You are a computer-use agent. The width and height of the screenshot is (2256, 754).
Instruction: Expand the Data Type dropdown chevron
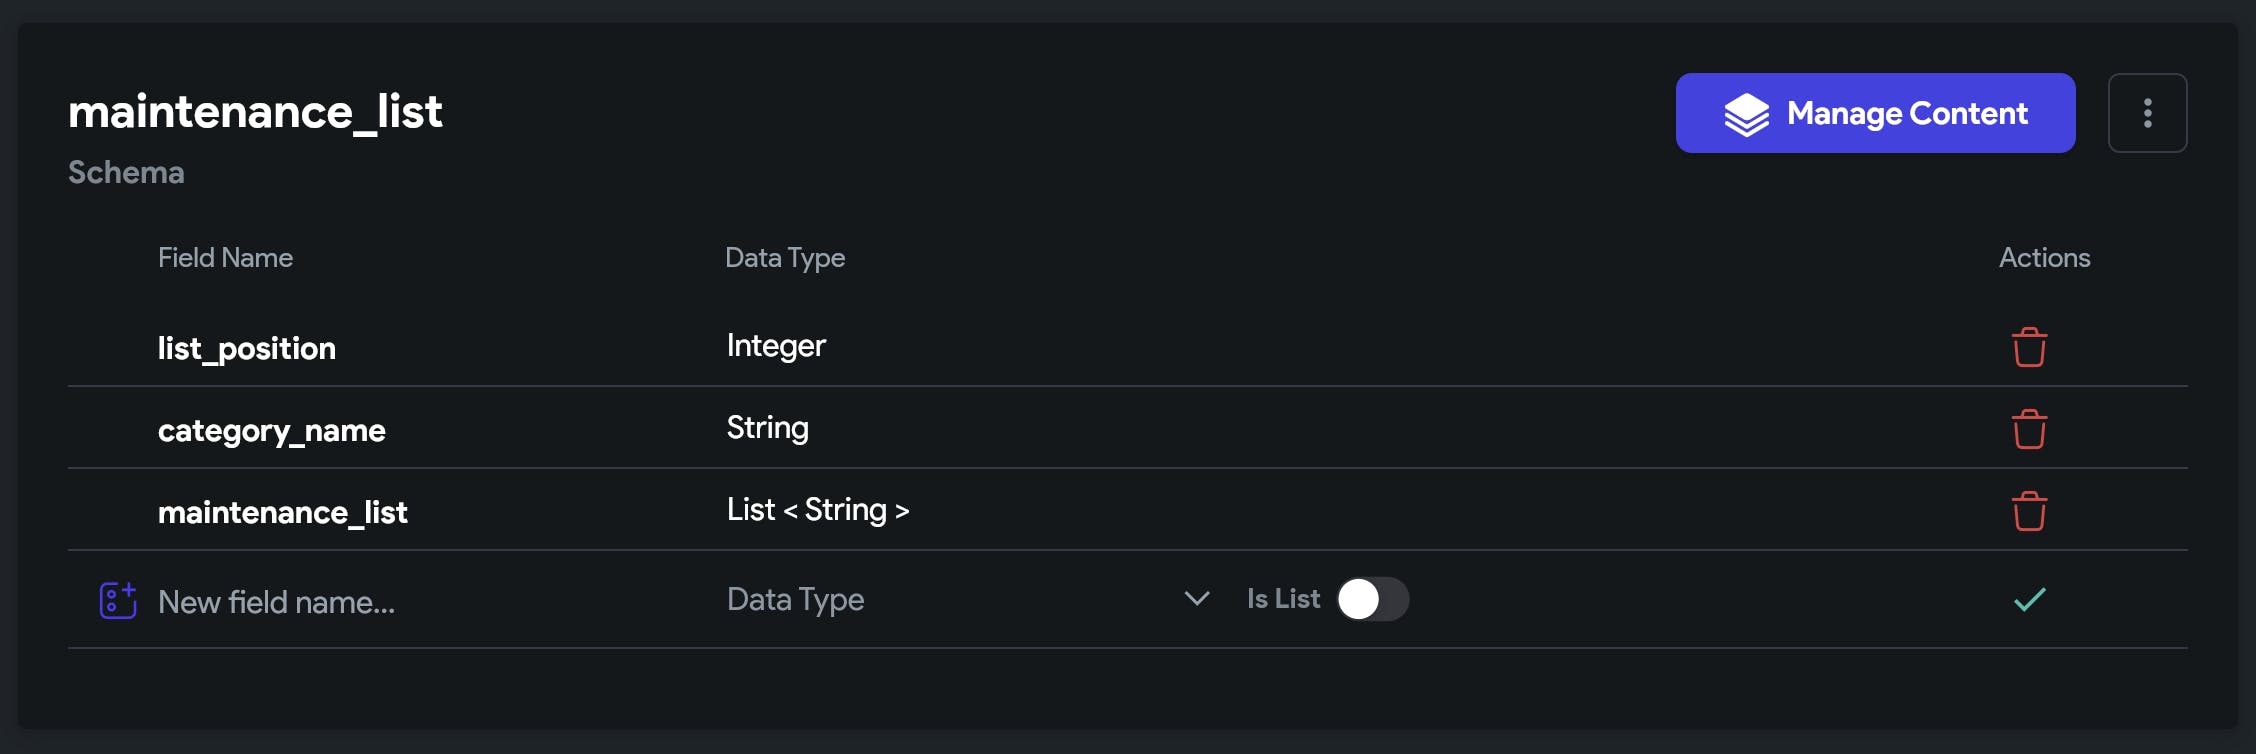coord(1197,599)
